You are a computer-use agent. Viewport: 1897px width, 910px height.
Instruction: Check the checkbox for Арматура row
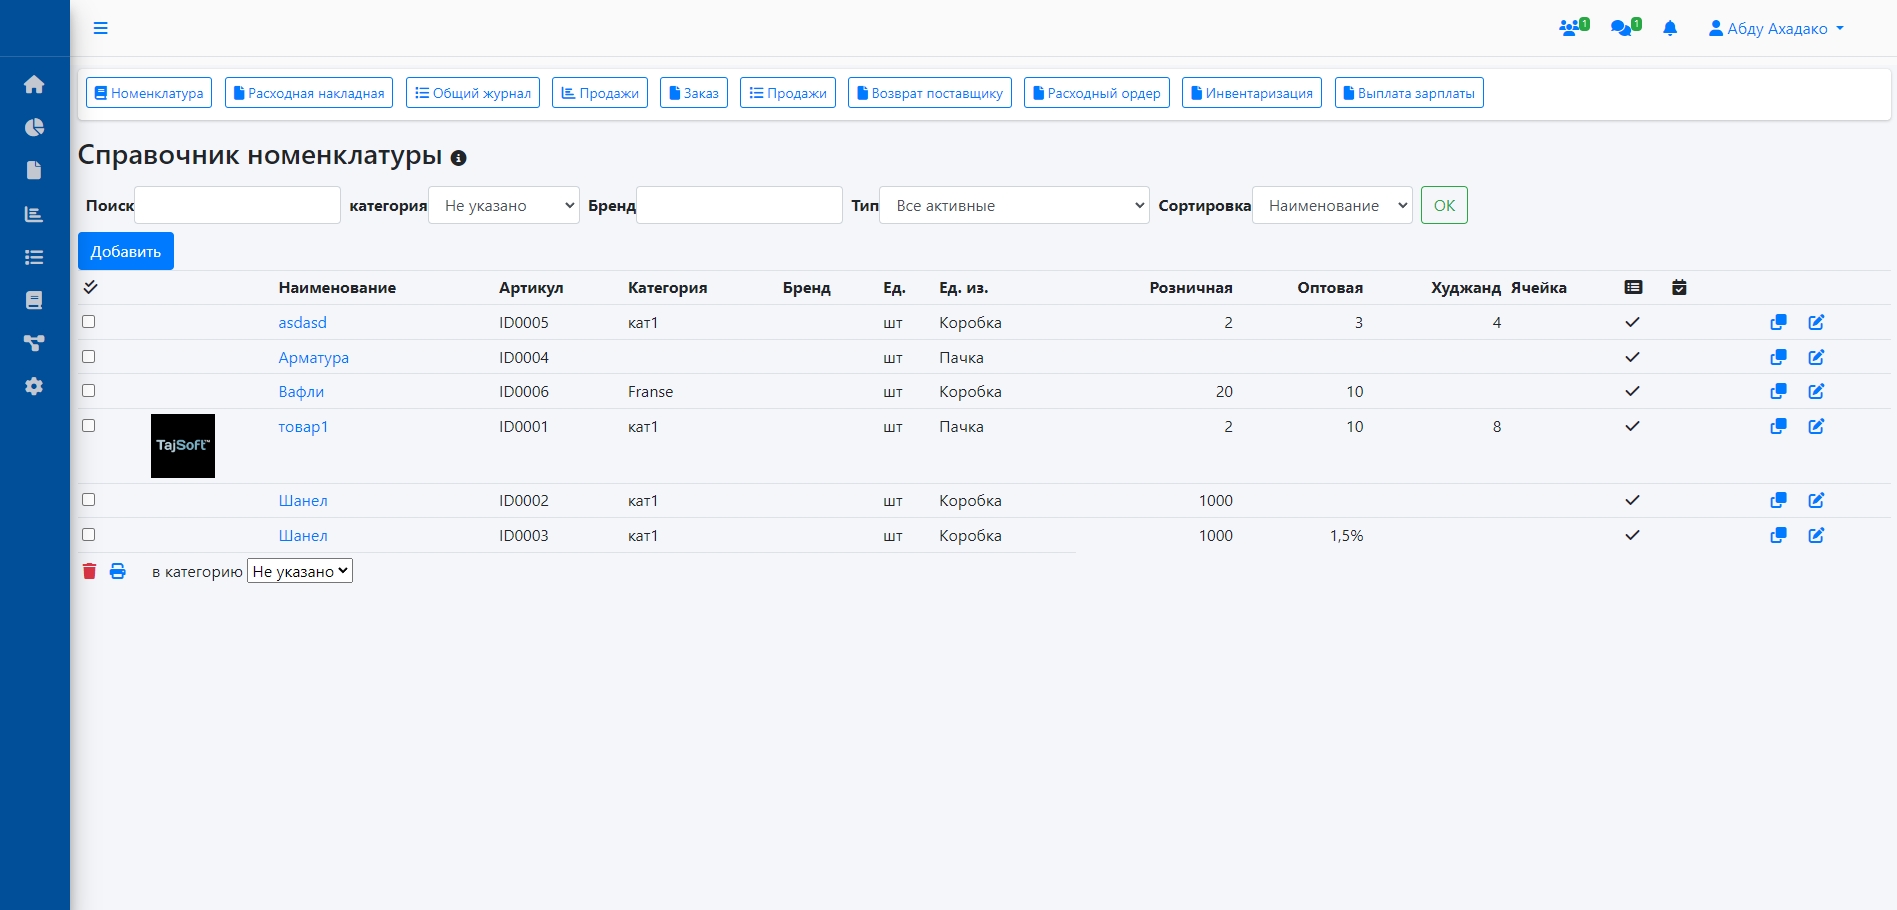tap(89, 356)
